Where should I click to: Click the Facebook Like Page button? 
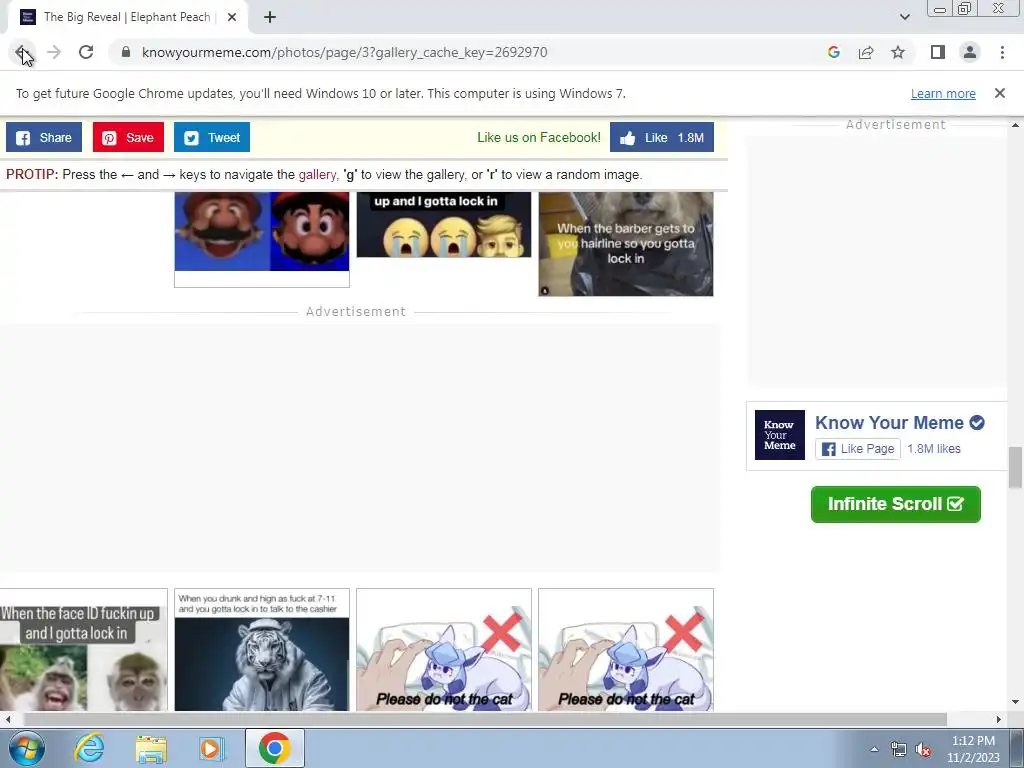[x=857, y=449]
